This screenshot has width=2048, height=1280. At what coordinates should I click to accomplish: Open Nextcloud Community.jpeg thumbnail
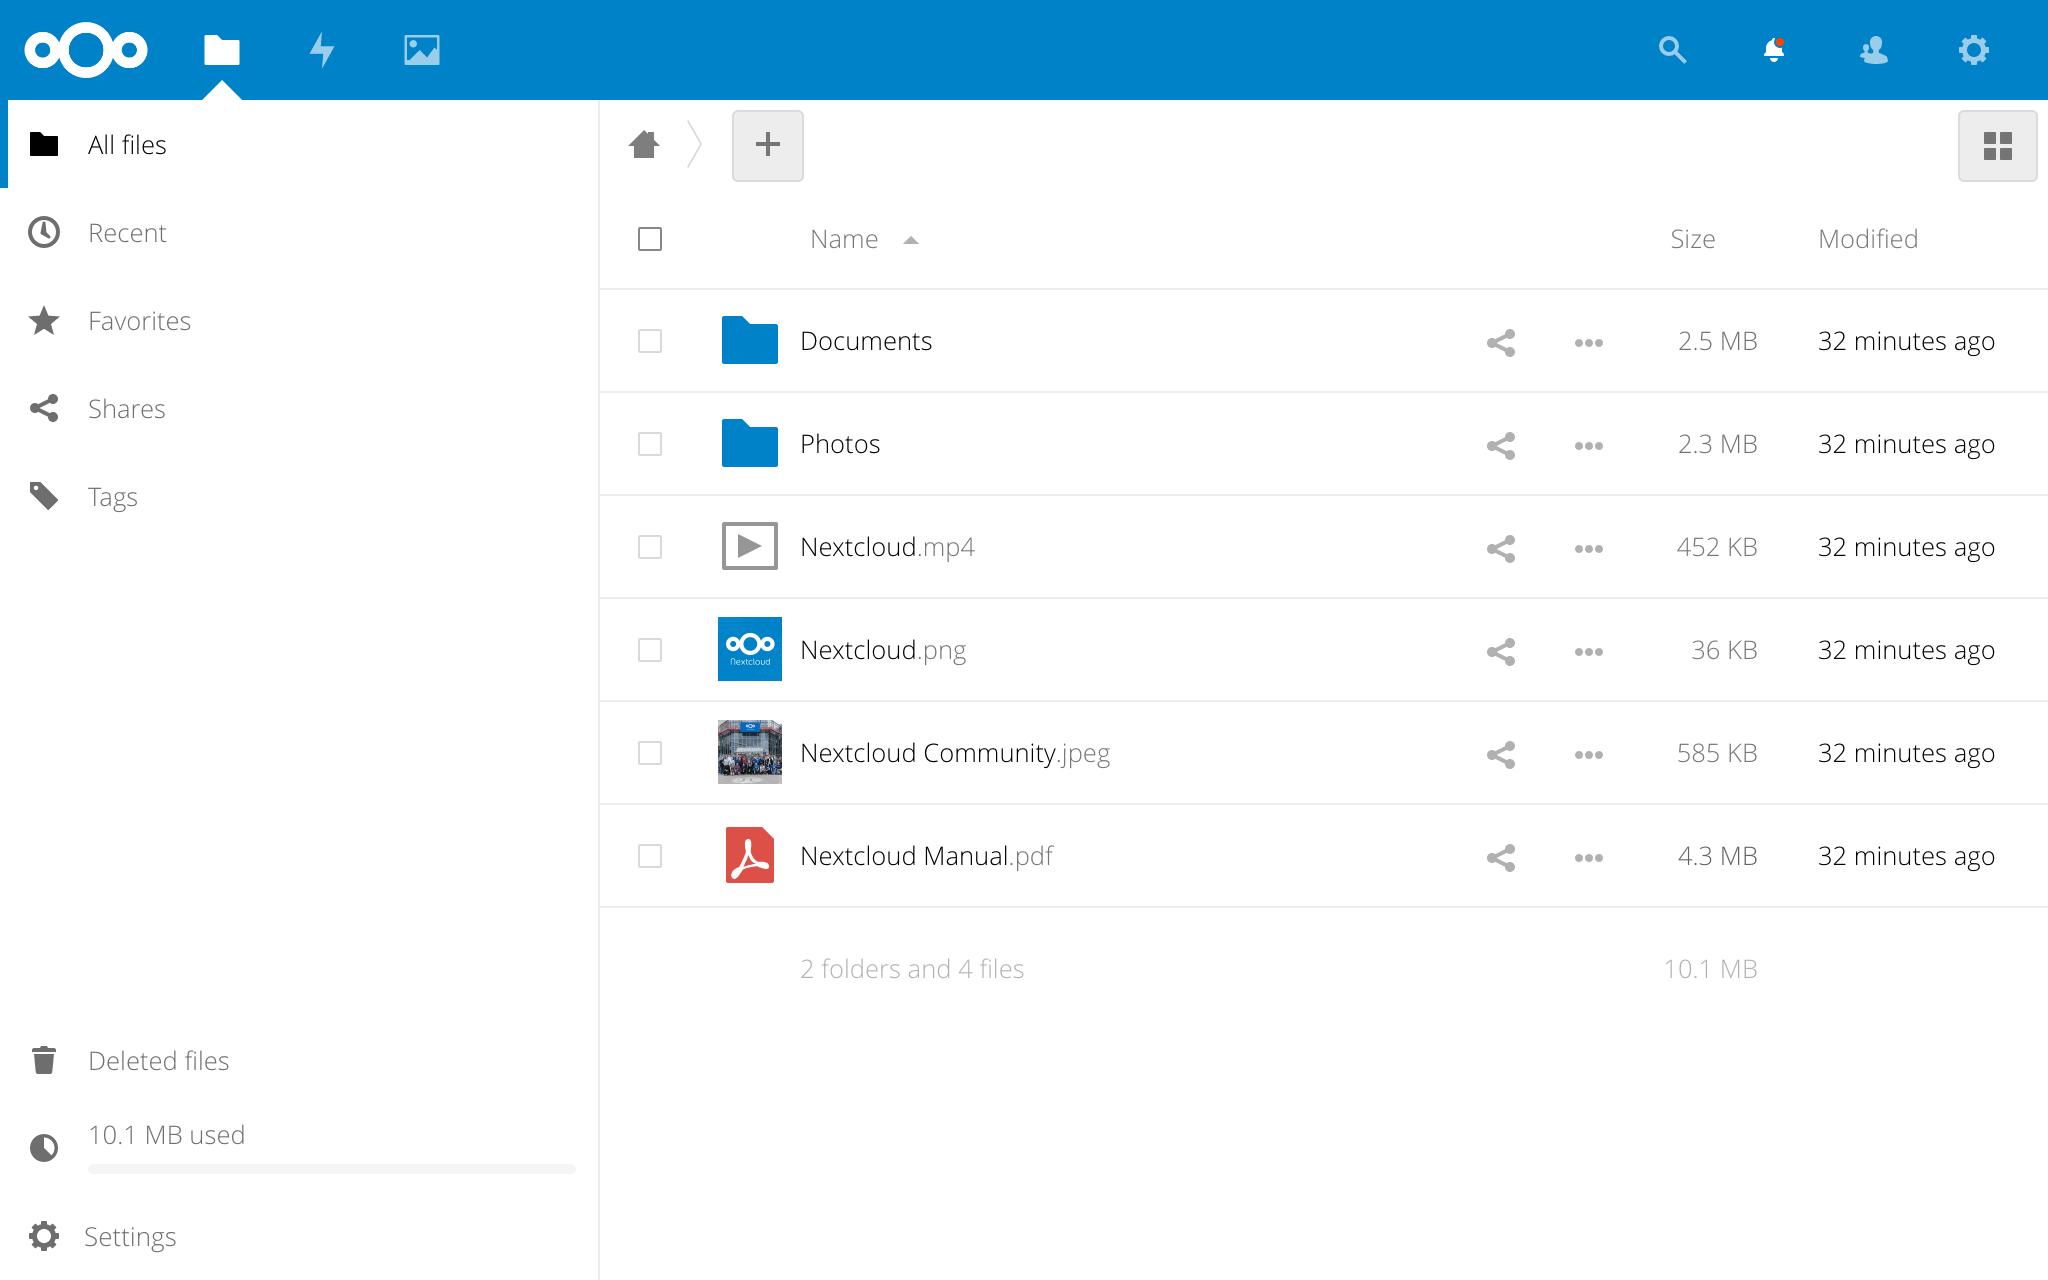point(749,752)
